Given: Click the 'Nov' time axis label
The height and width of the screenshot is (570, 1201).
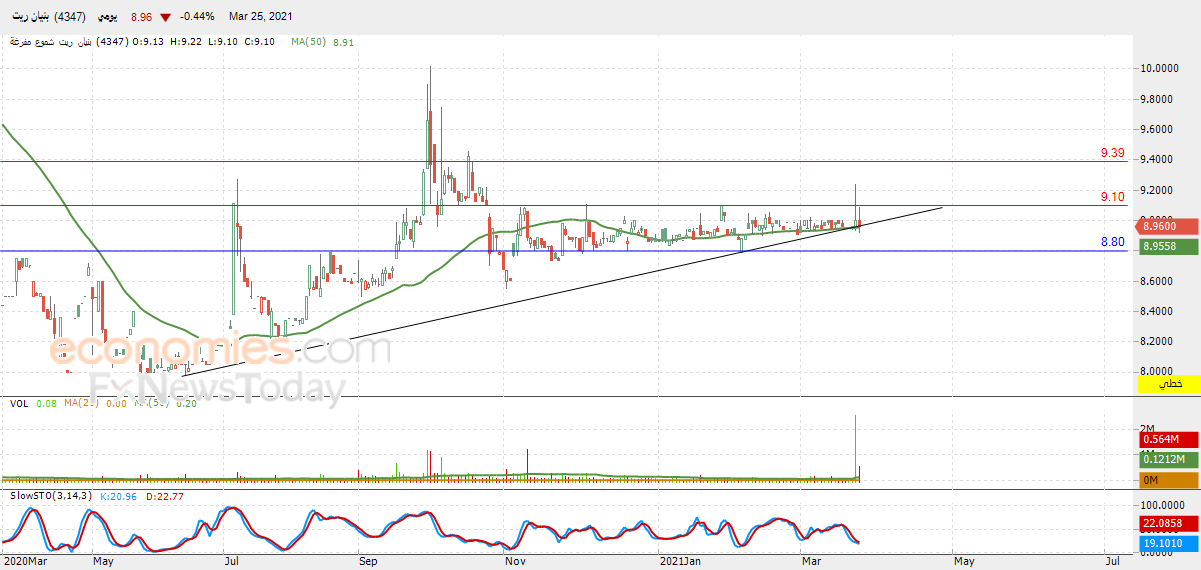Looking at the screenshot, I should click(x=516, y=562).
